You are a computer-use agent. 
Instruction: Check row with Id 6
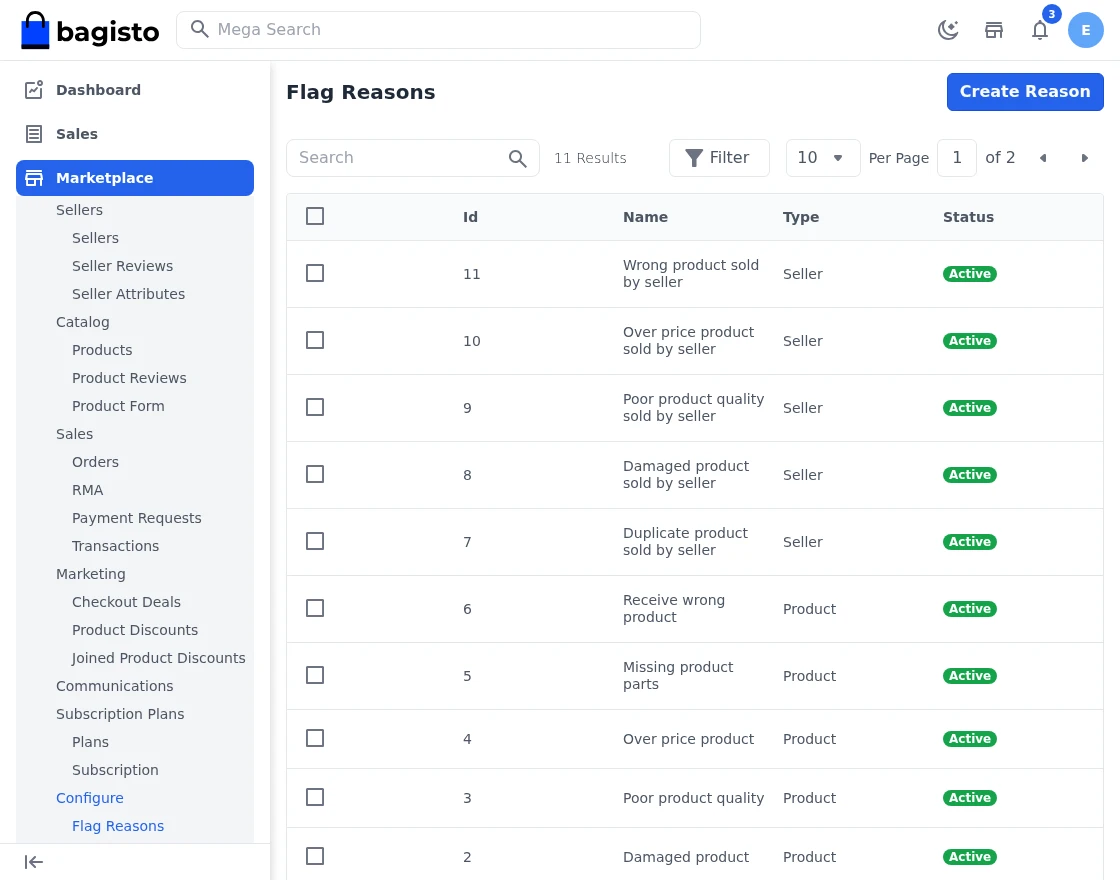click(315, 609)
